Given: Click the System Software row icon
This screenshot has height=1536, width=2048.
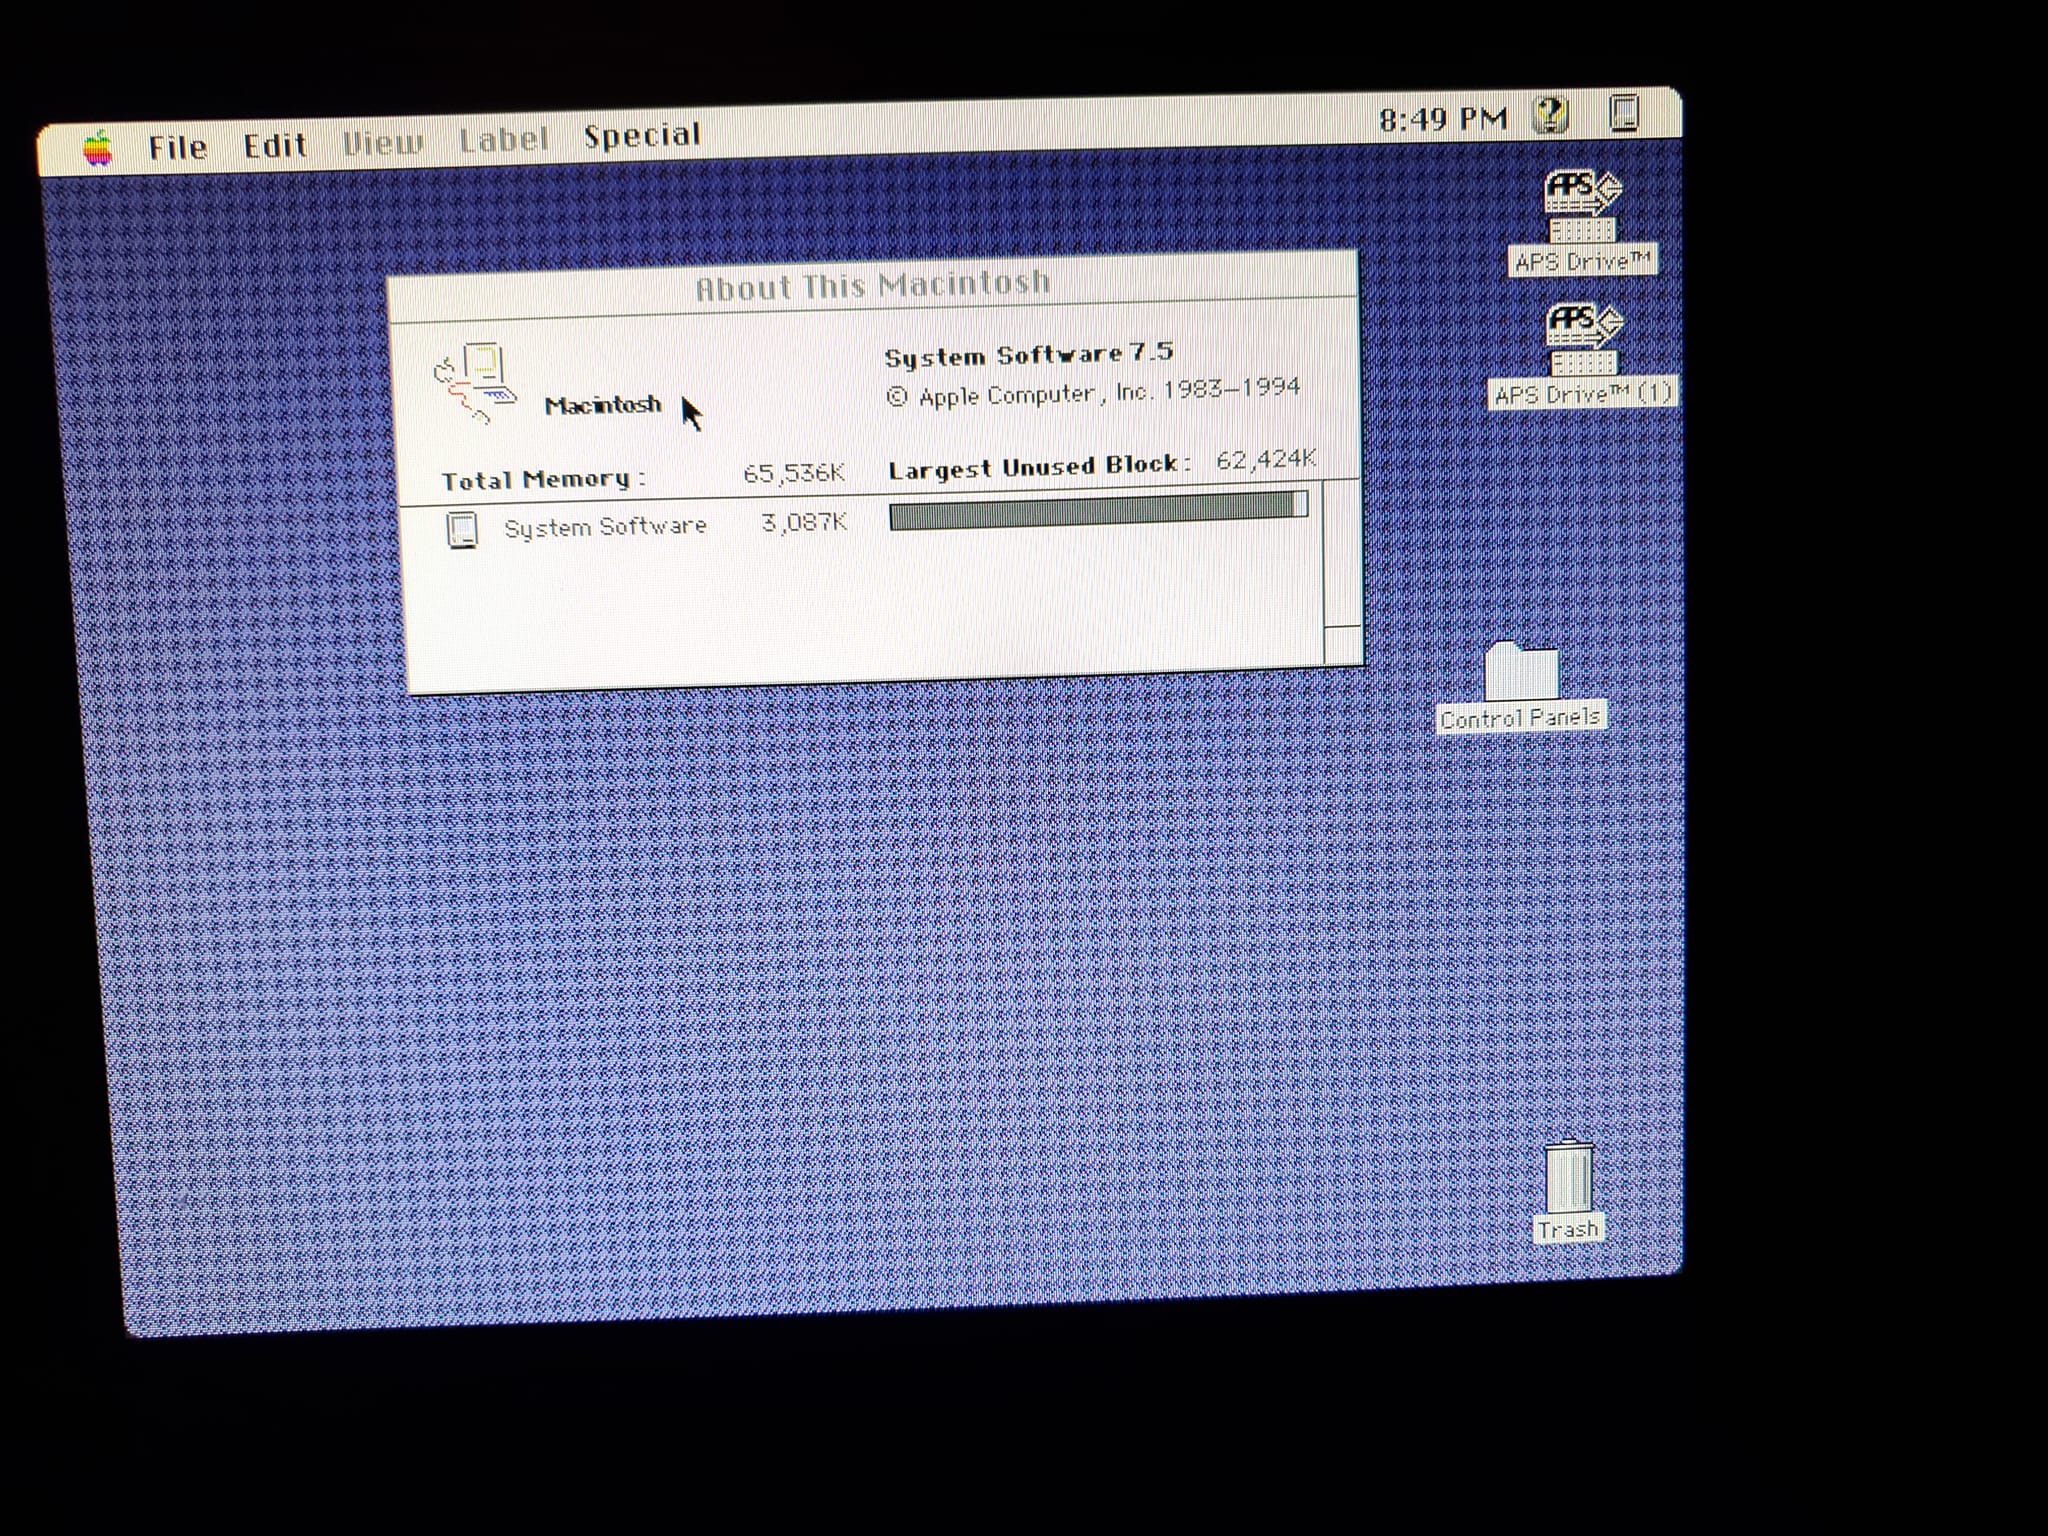Looking at the screenshot, I should click(461, 529).
